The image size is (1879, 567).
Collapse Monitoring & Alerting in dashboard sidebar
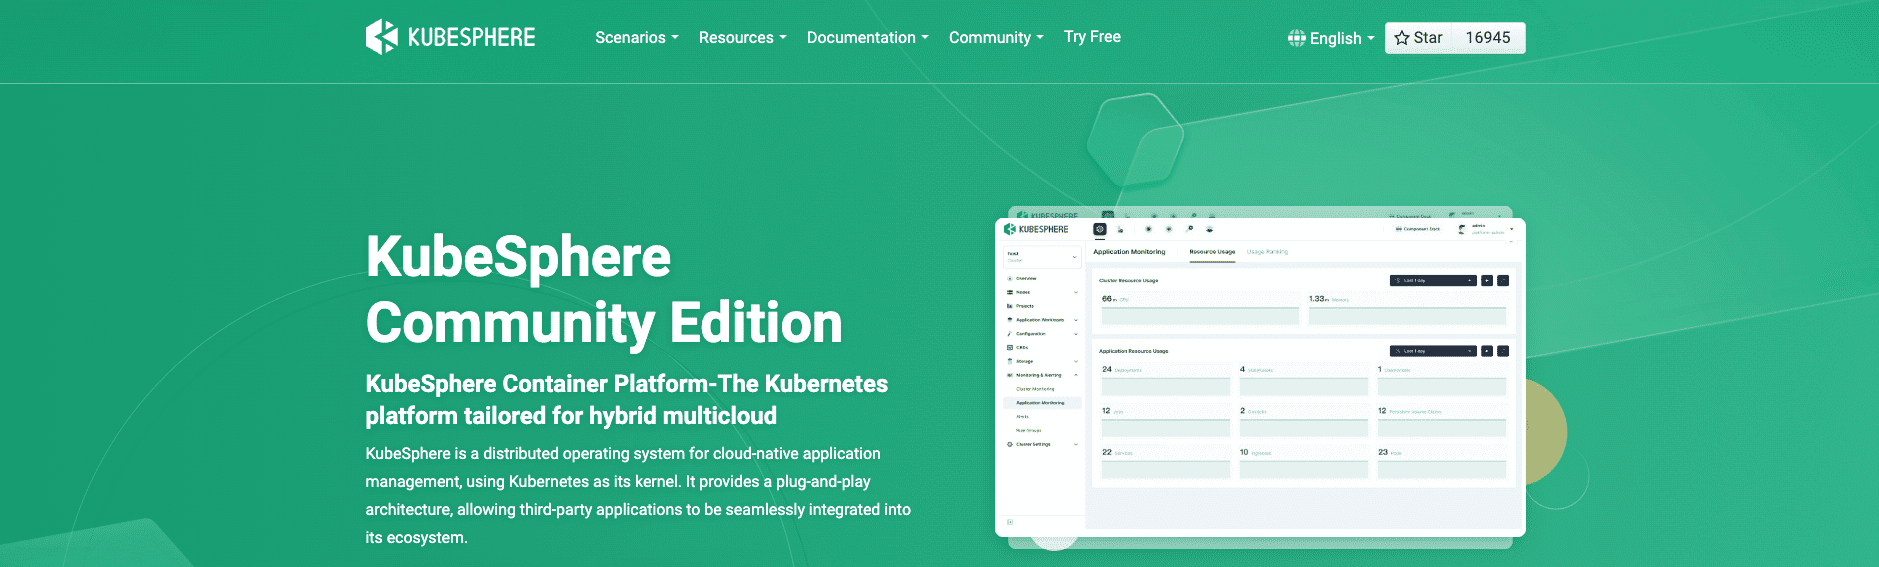click(1042, 376)
